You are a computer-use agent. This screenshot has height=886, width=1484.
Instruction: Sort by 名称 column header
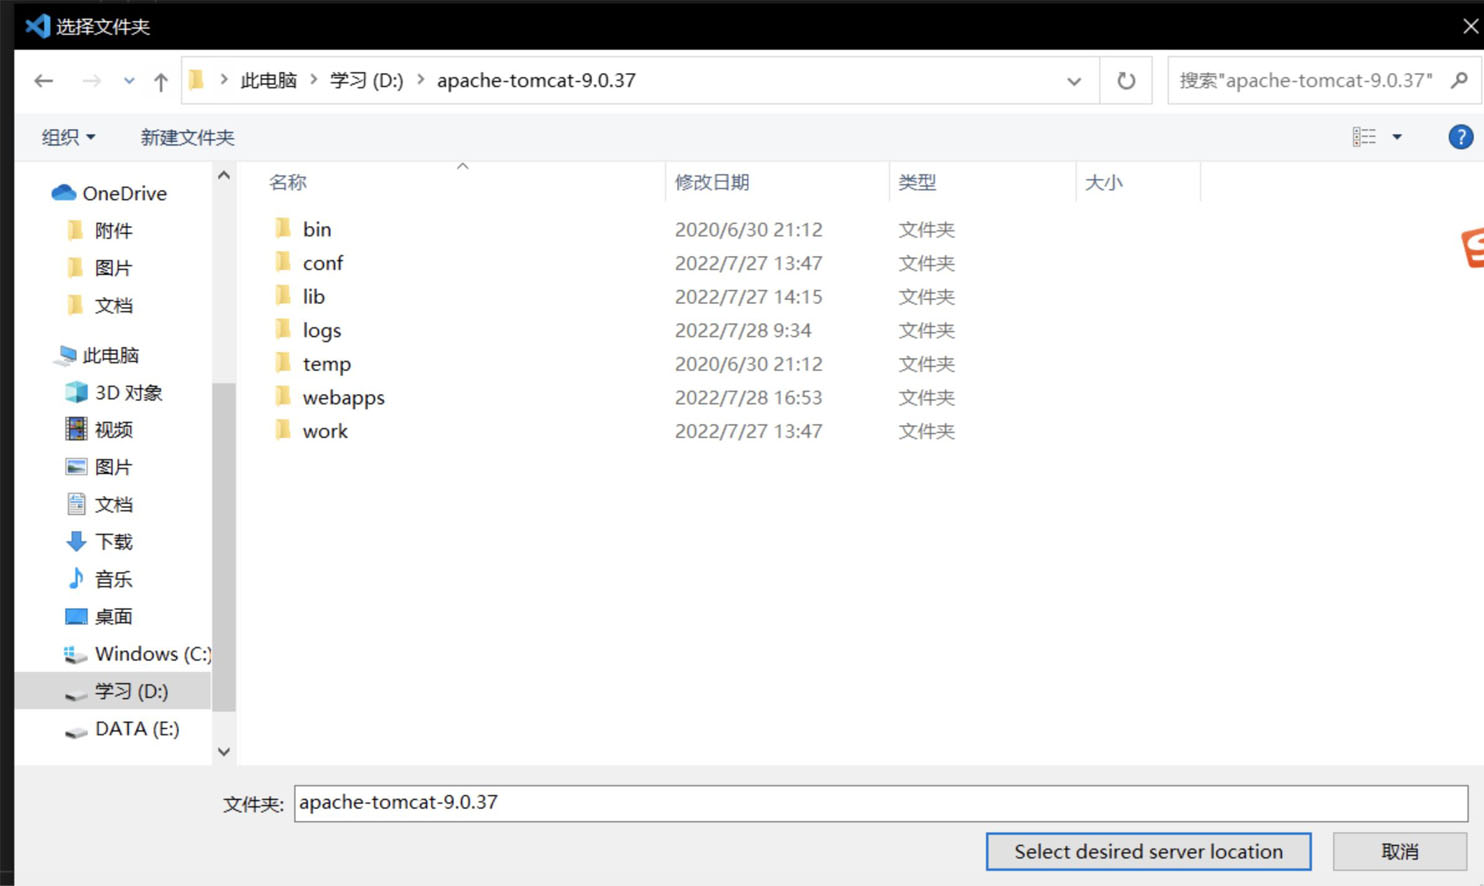click(x=288, y=182)
